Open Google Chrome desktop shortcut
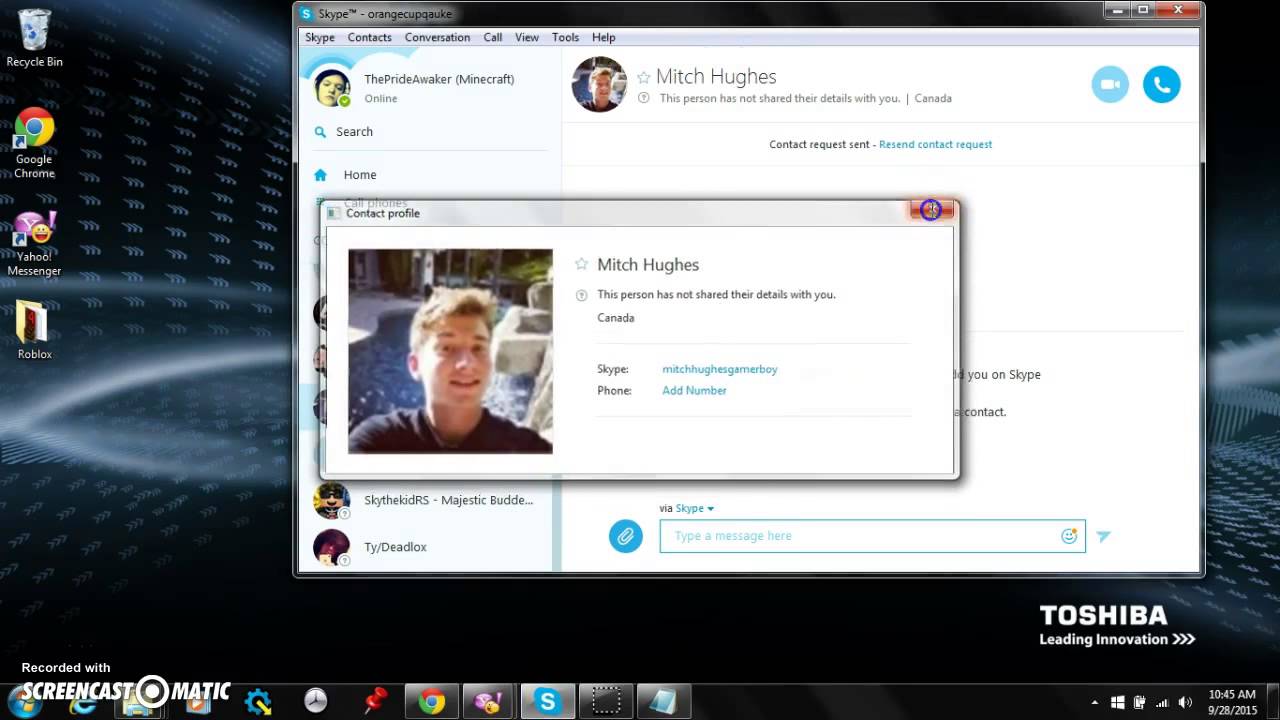This screenshot has width=1280, height=720. (x=34, y=143)
